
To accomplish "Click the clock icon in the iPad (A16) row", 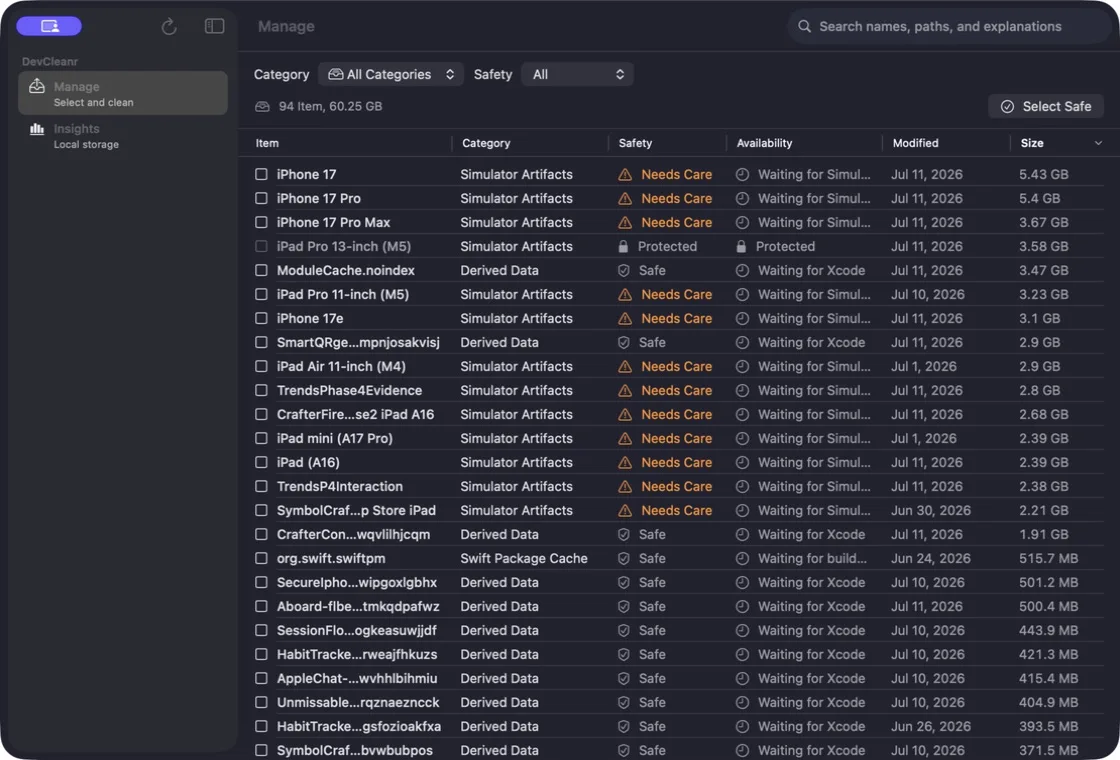I will [742, 463].
